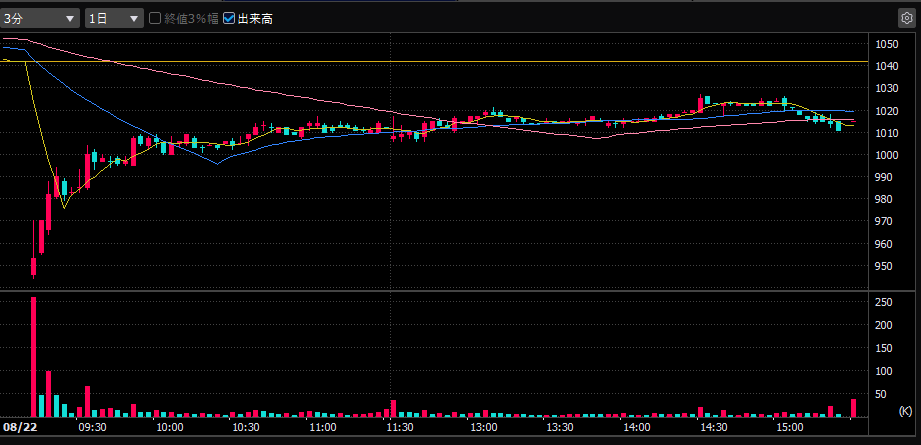Click the 250 volume axis label
Screen dimensions: 921x445
point(884,302)
